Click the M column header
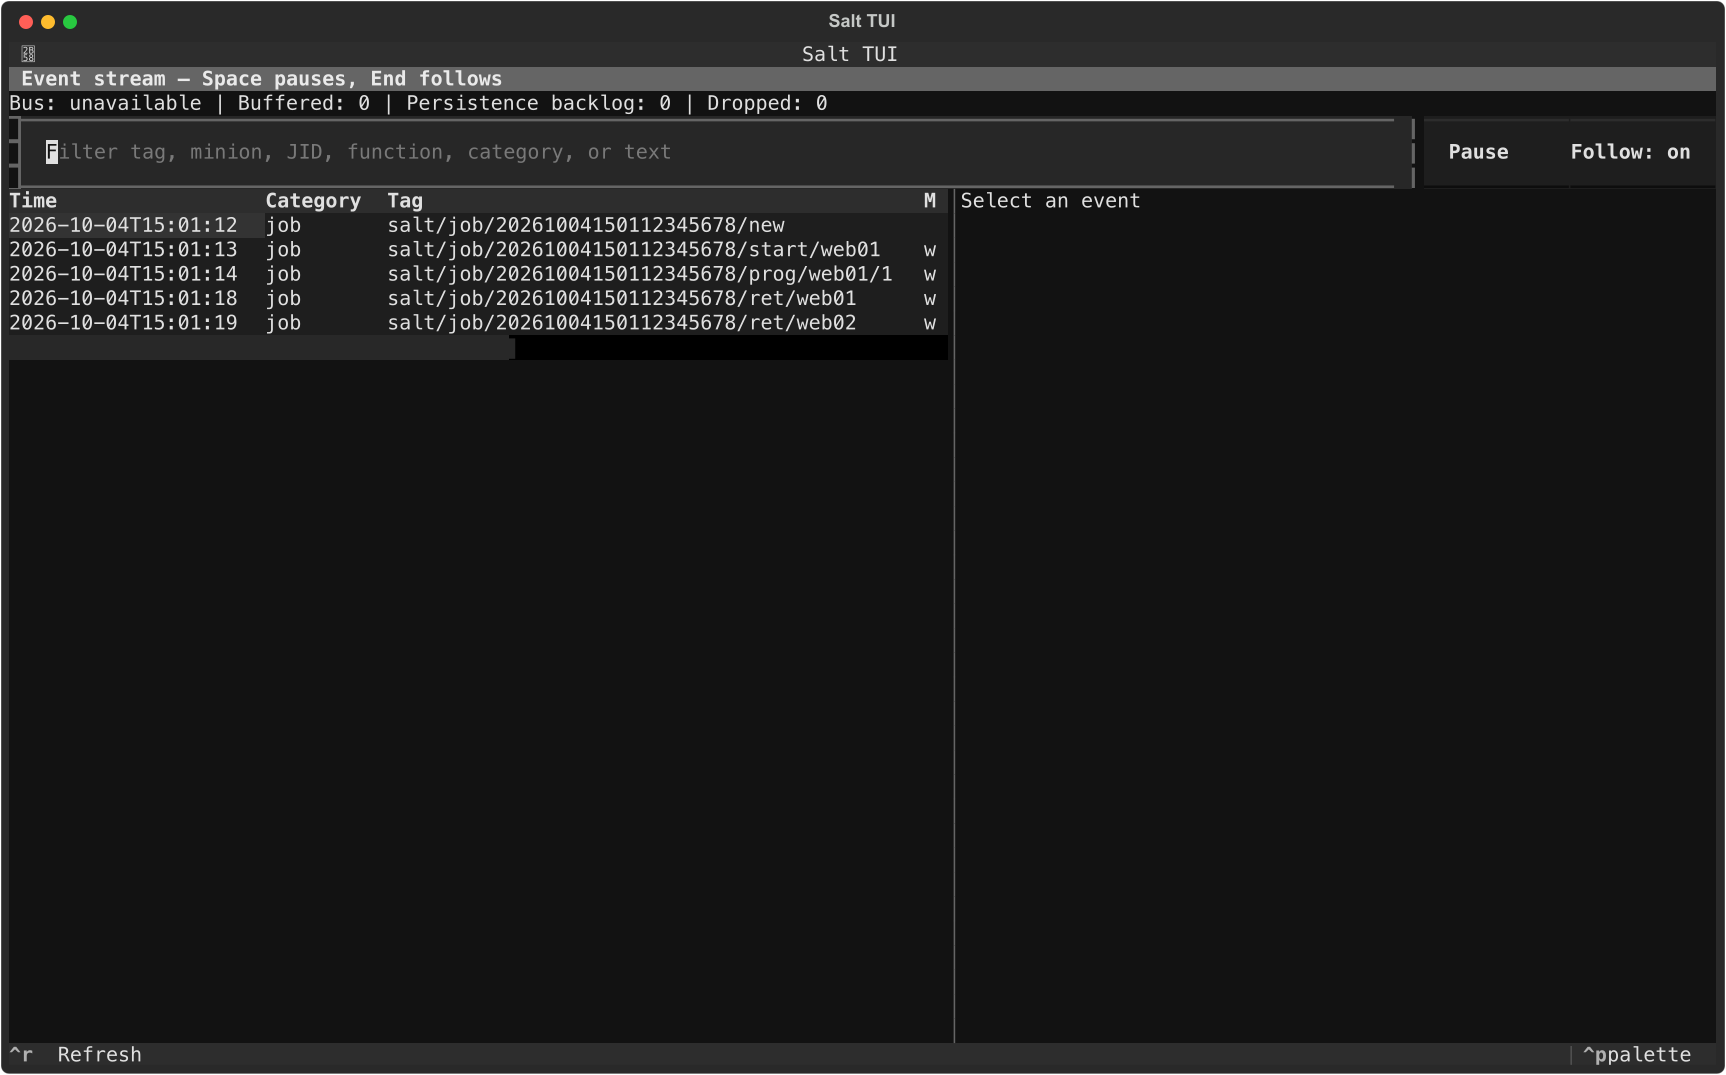1726x1075 pixels. point(930,201)
